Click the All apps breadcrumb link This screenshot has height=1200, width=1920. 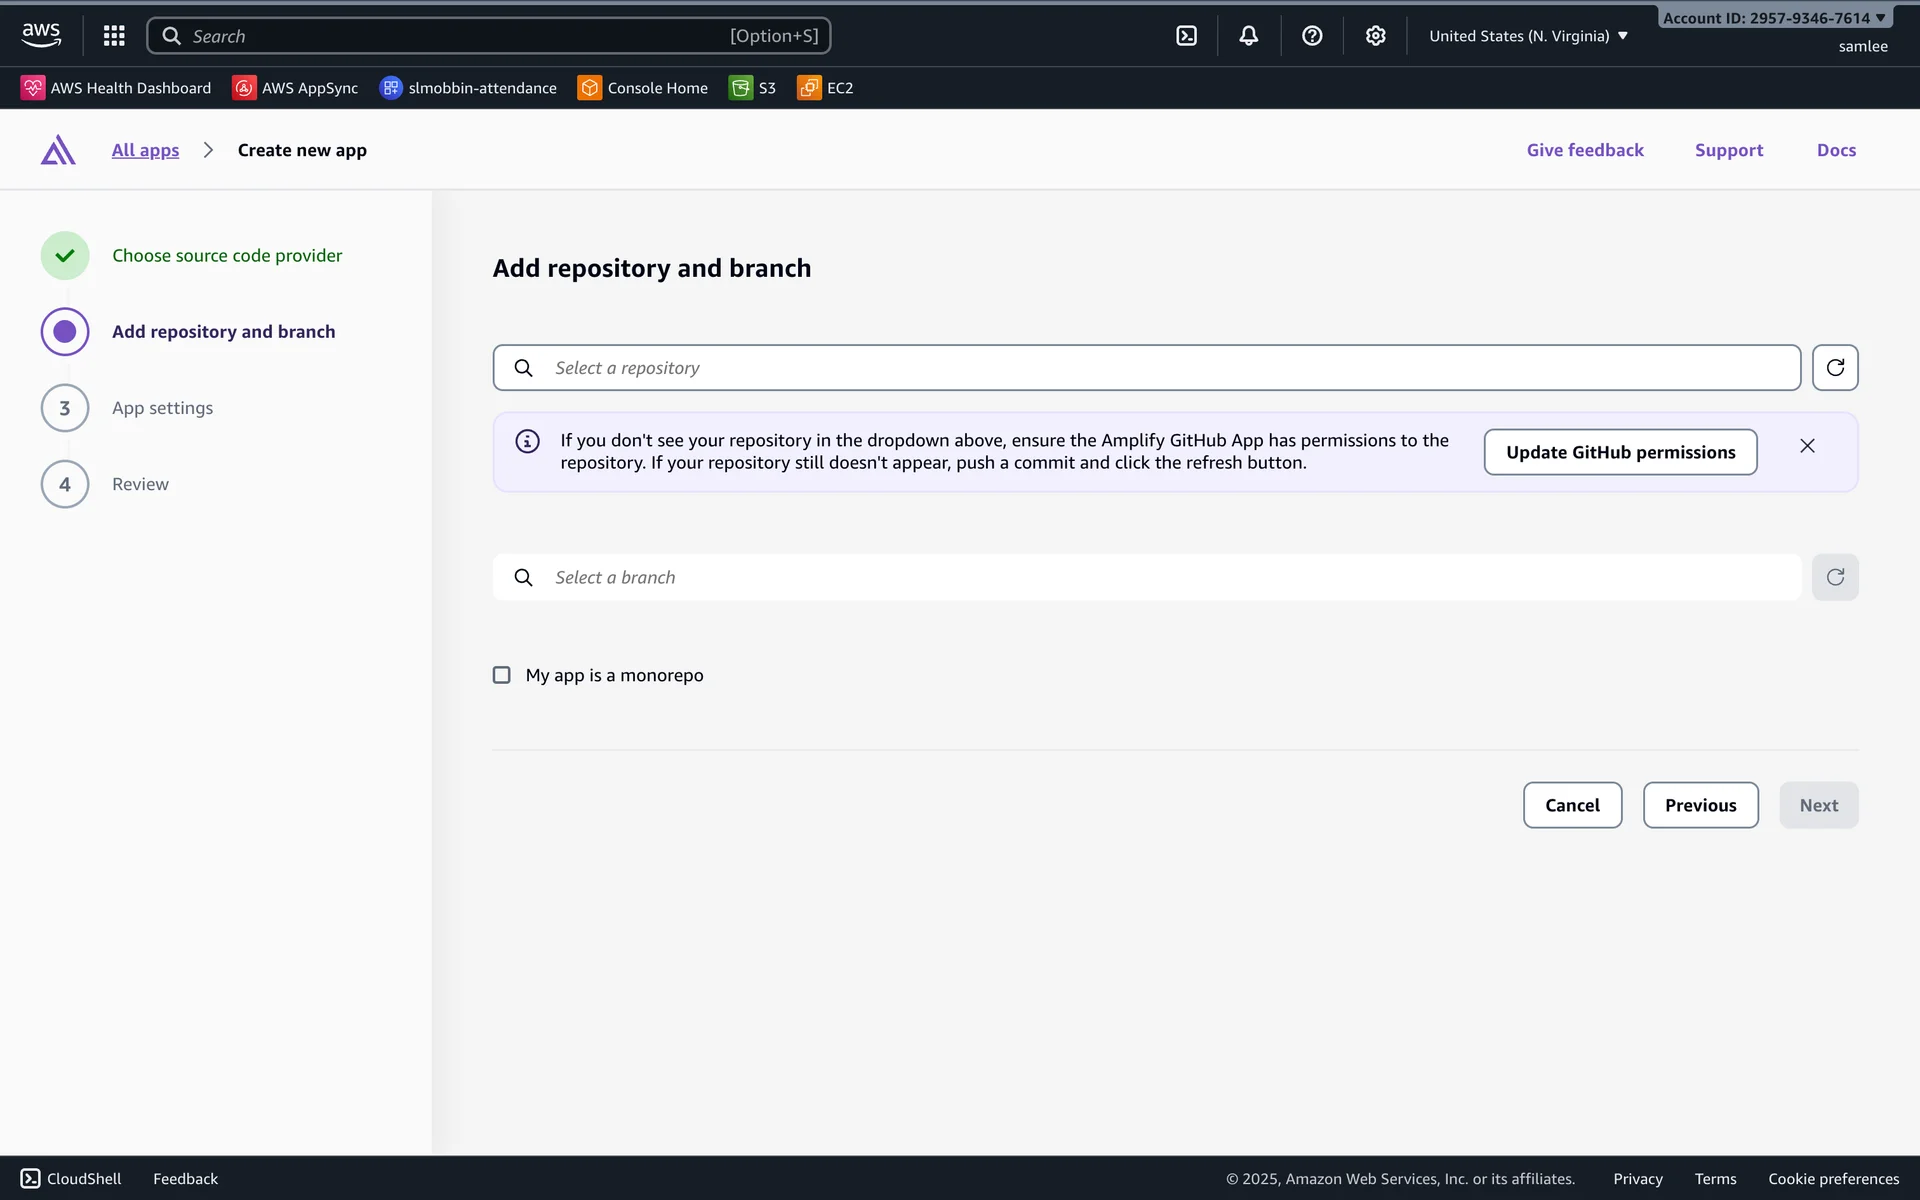click(145, 150)
